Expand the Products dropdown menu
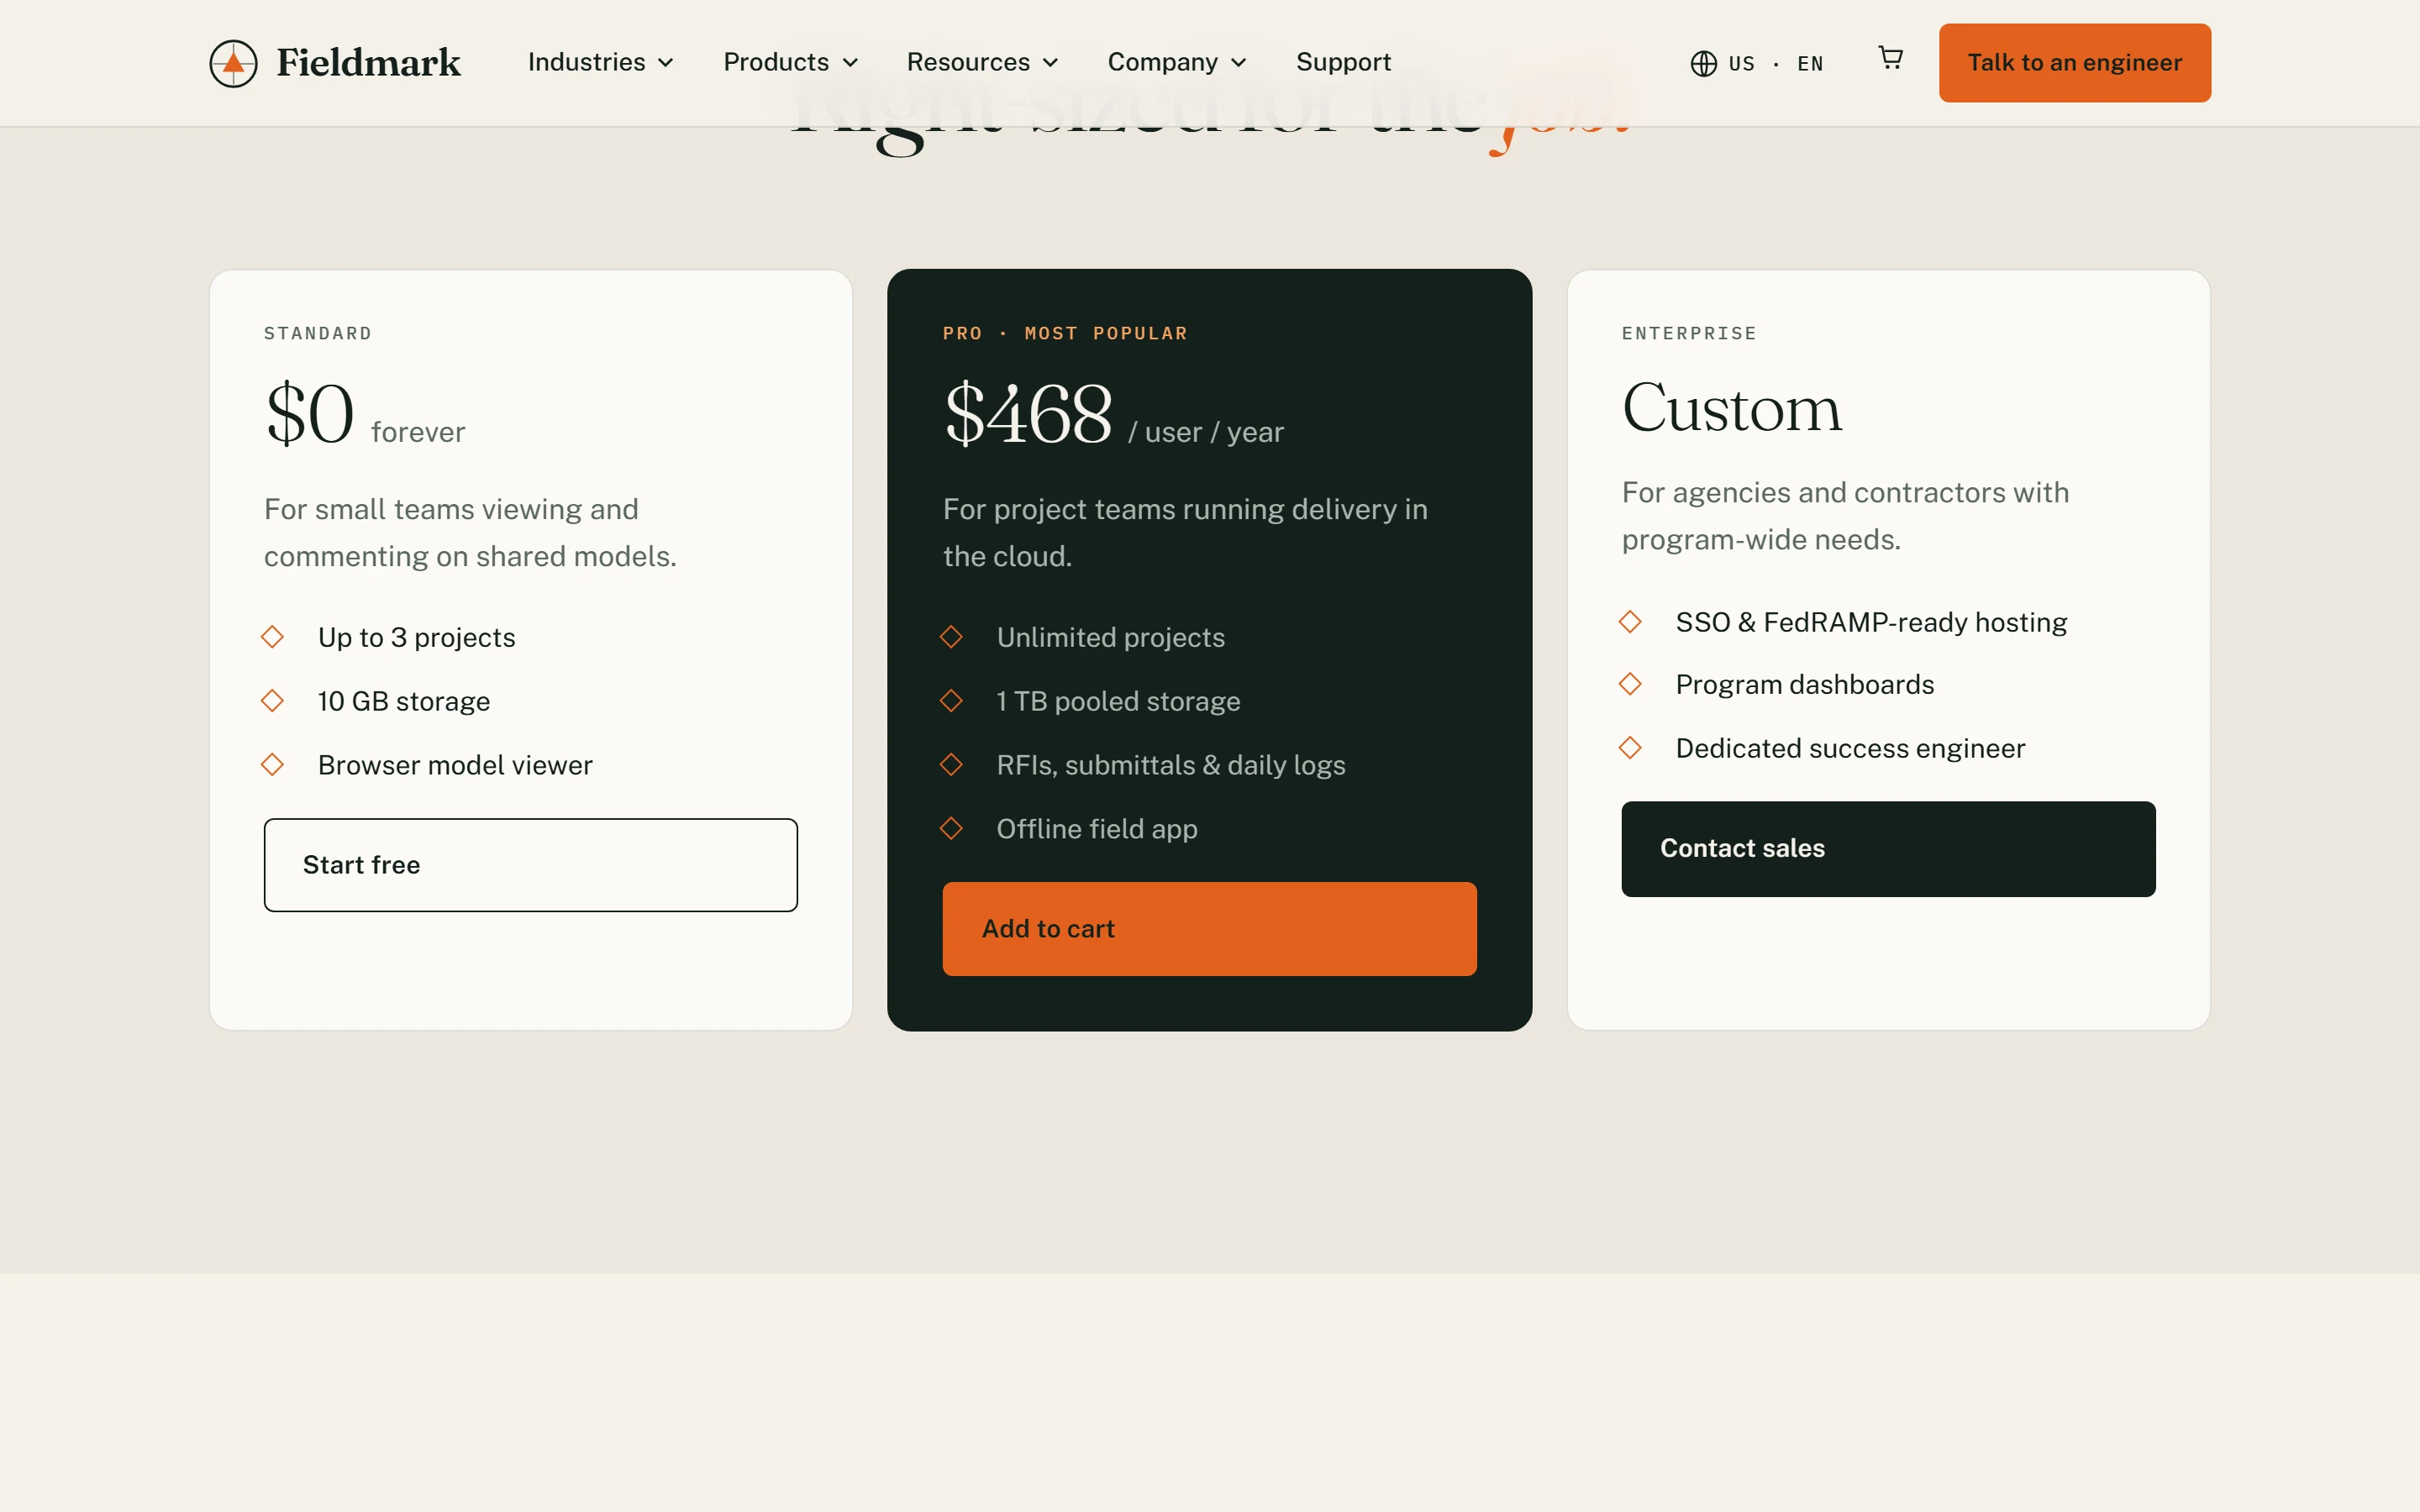This screenshot has height=1512, width=2420. [790, 62]
